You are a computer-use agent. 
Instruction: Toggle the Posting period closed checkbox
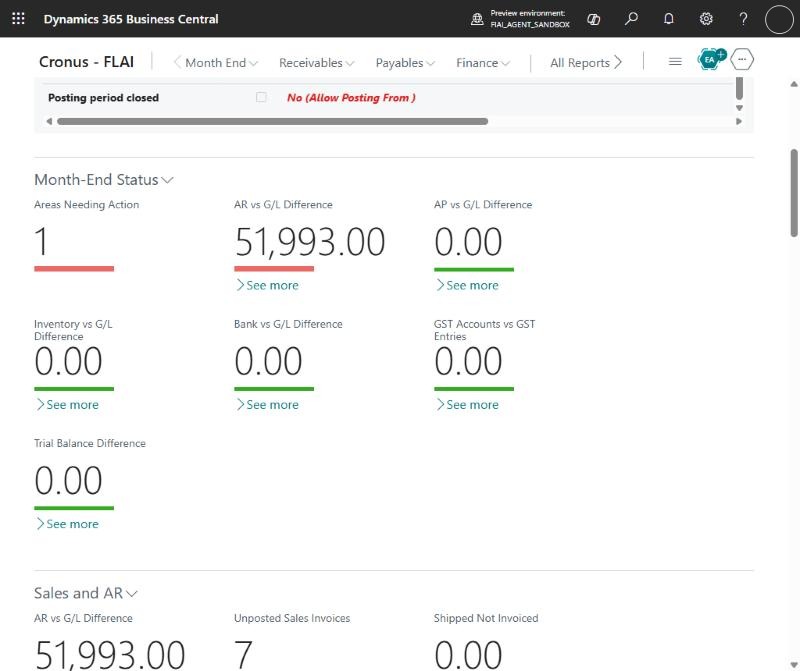point(261,97)
